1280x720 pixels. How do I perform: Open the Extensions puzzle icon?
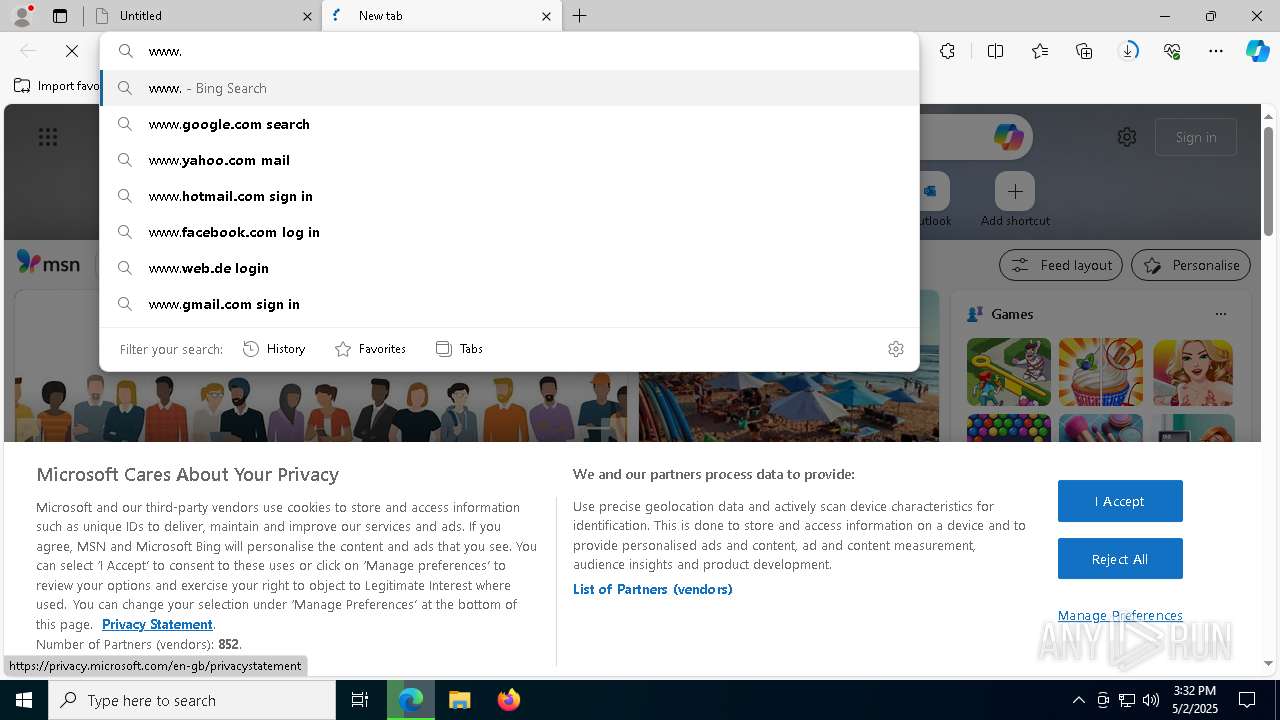tap(947, 51)
